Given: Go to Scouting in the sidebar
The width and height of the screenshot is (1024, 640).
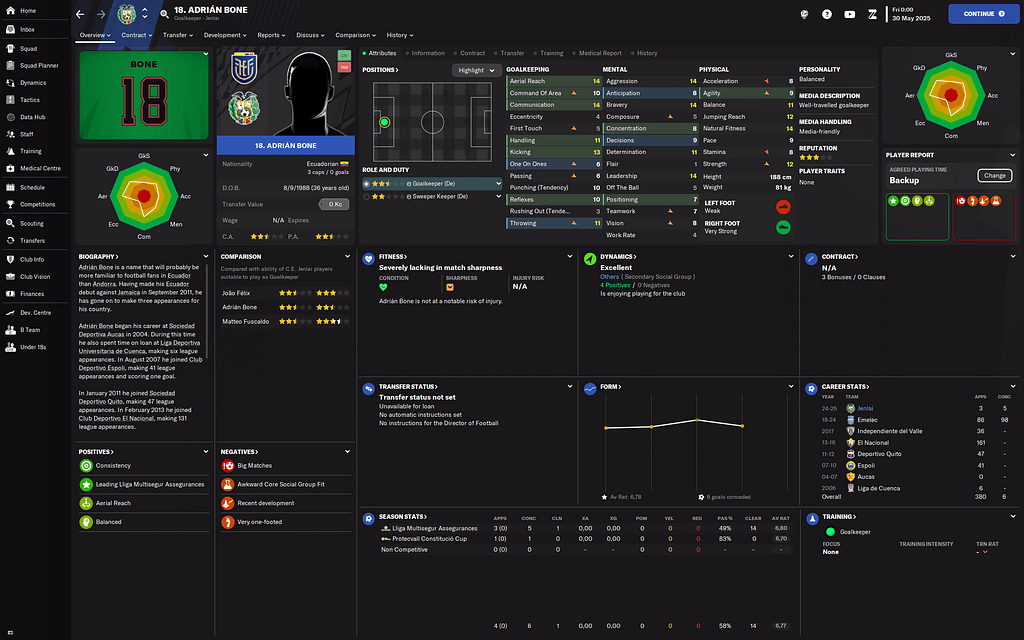Looking at the screenshot, I should (31, 223).
